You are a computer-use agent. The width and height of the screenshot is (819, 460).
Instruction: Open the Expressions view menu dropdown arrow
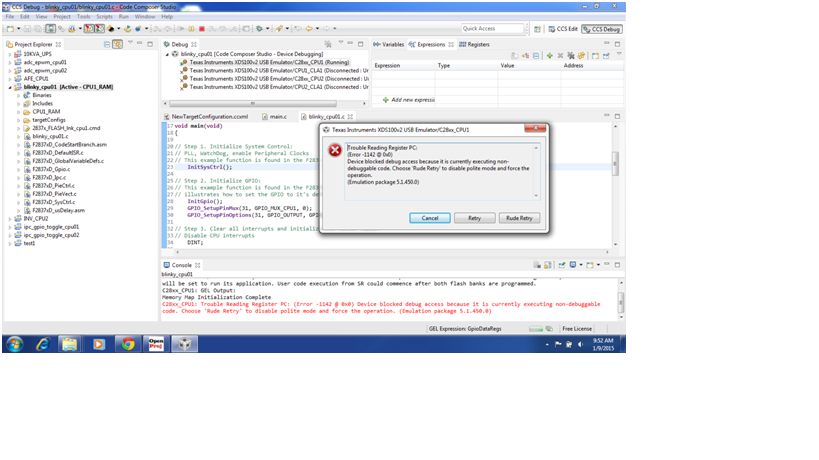click(x=619, y=53)
